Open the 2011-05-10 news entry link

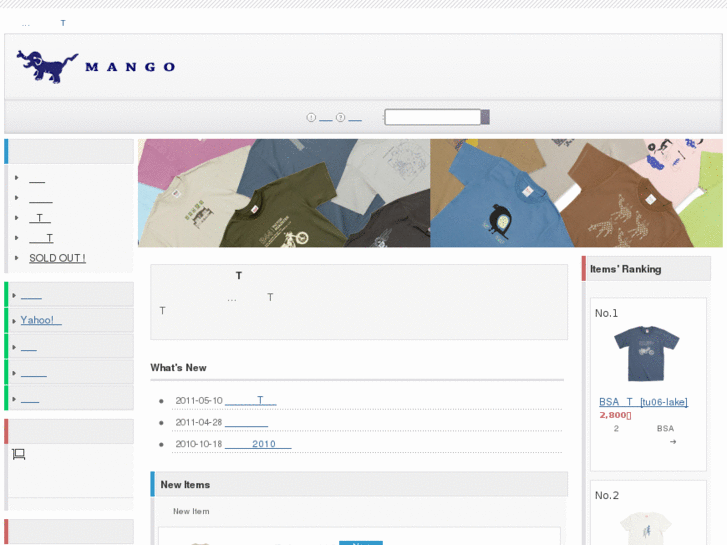click(250, 400)
